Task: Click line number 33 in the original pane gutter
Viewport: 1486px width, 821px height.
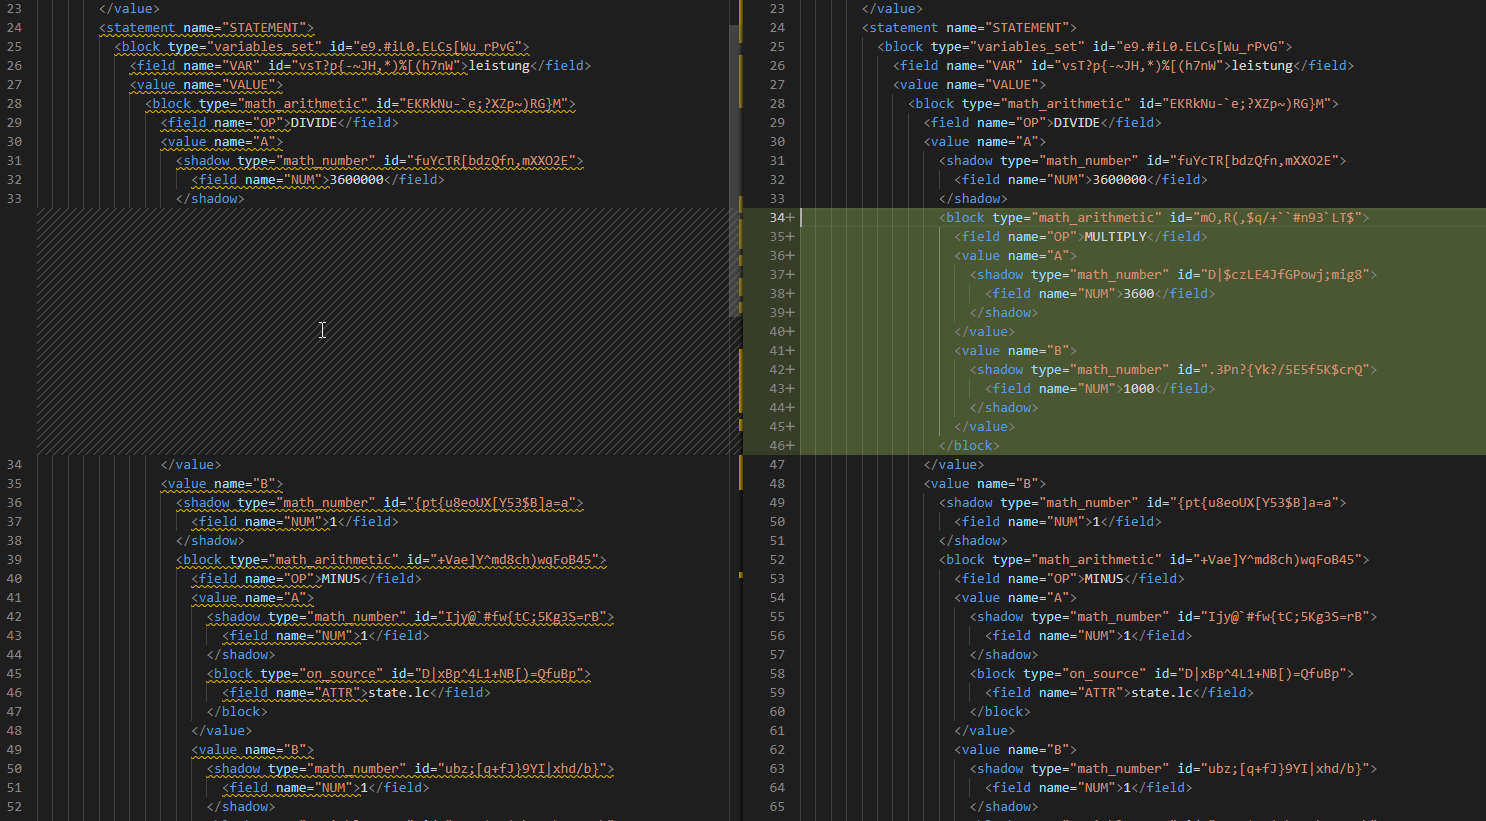Action: point(14,199)
